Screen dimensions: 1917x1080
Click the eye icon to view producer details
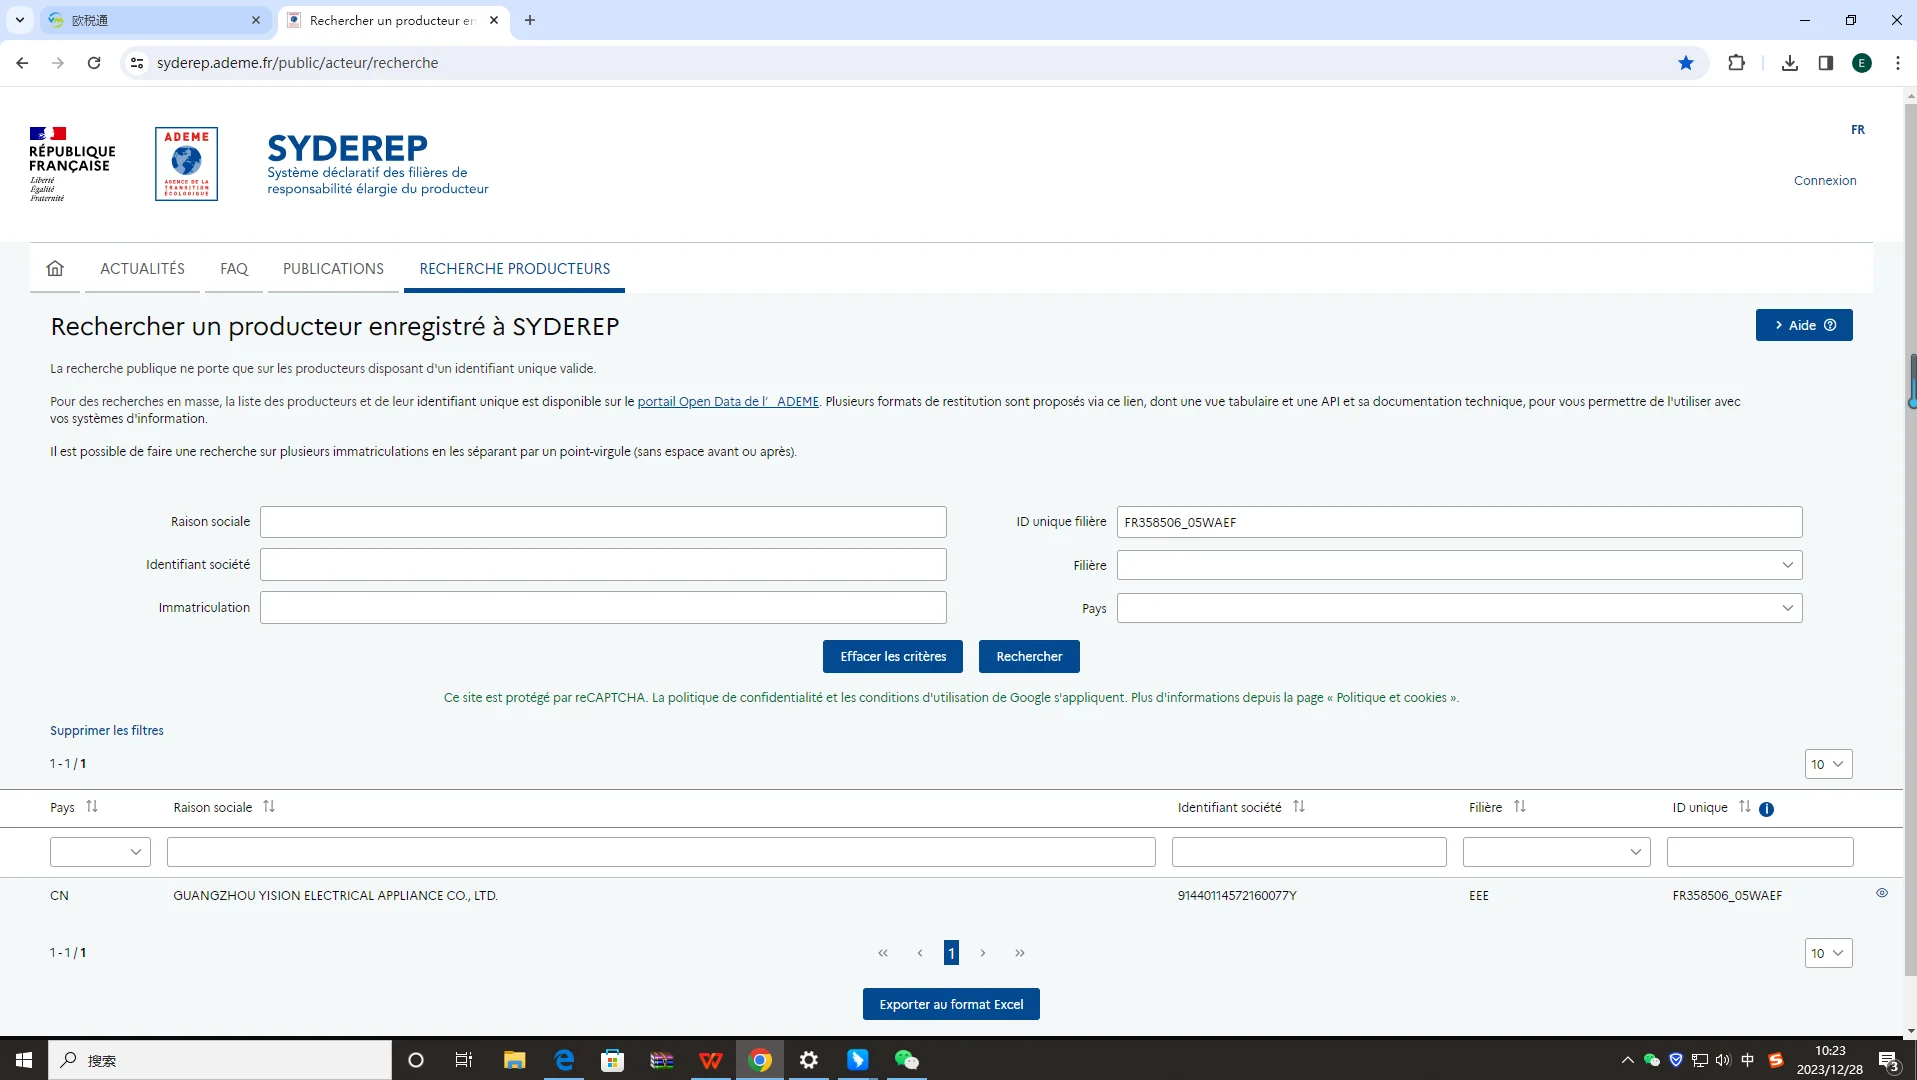[1881, 893]
